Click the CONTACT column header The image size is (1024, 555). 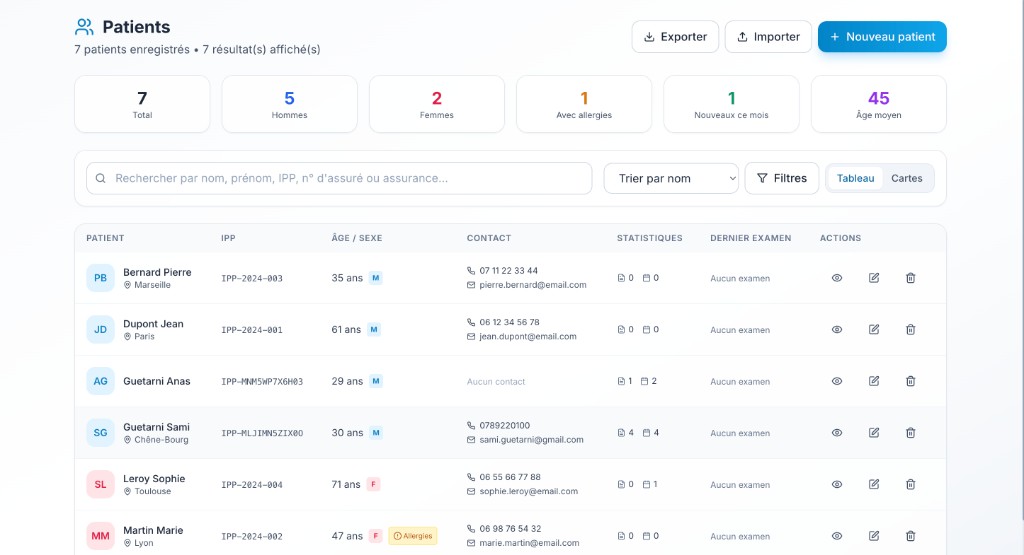[x=488, y=238]
